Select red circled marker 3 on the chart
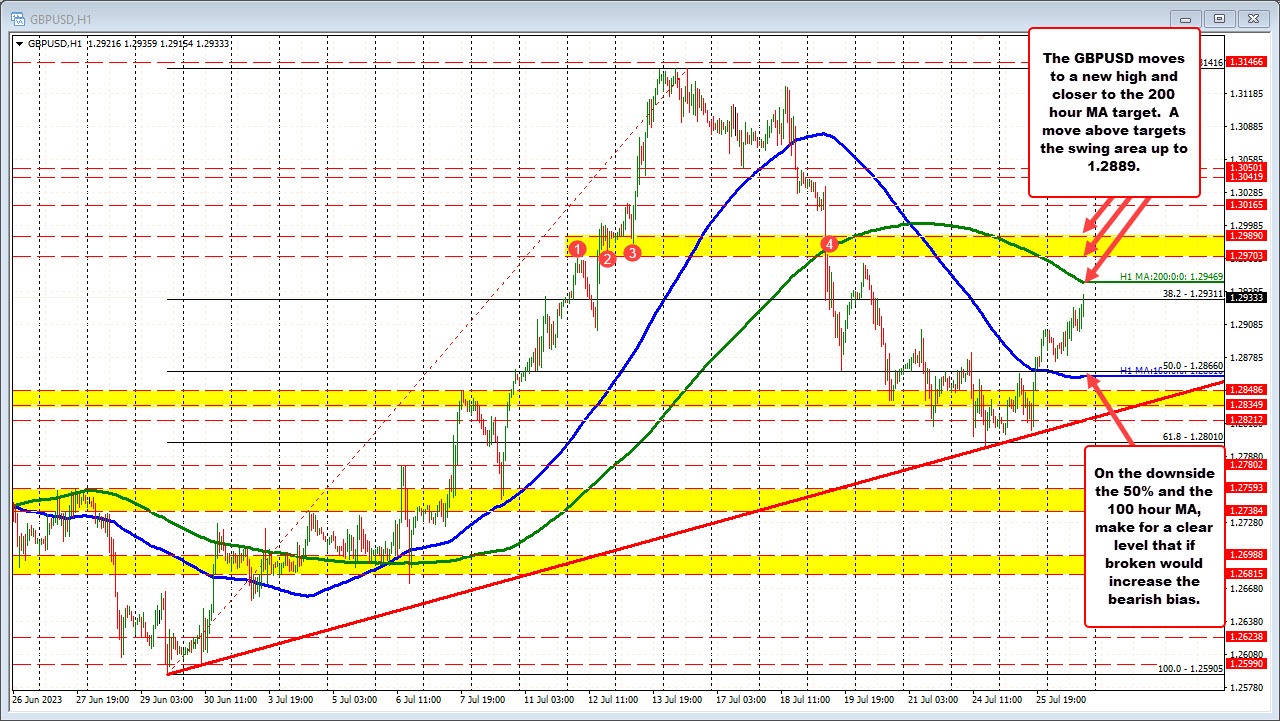 630,255
